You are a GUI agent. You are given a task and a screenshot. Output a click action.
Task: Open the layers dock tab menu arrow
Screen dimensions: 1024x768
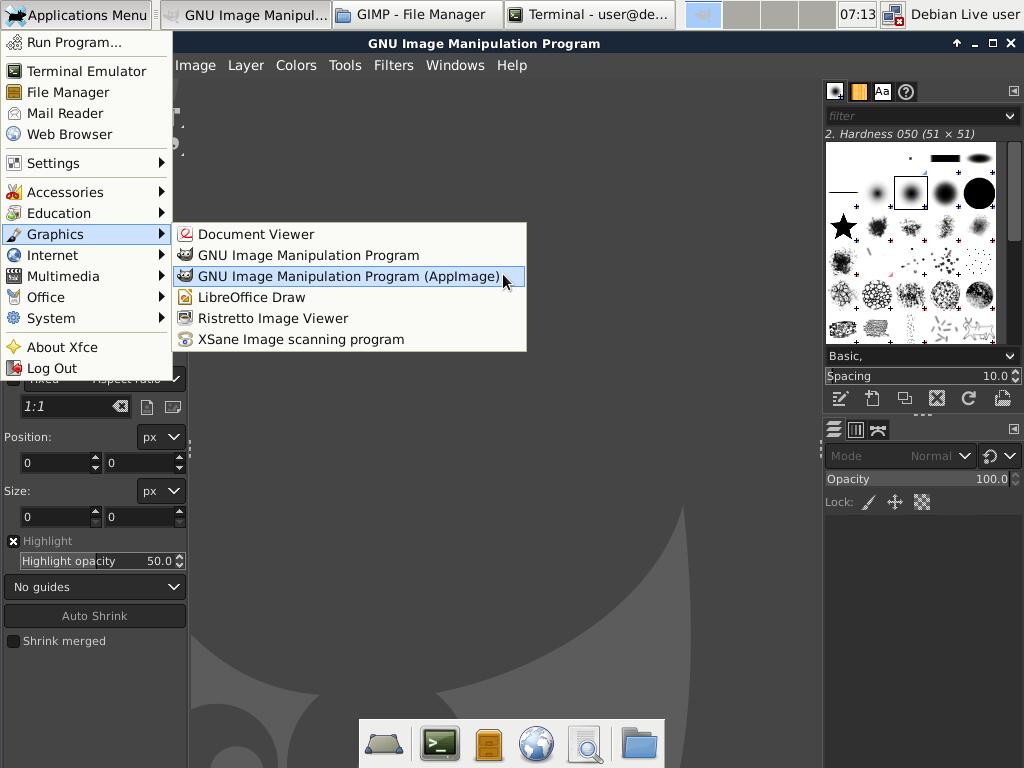click(x=1014, y=430)
